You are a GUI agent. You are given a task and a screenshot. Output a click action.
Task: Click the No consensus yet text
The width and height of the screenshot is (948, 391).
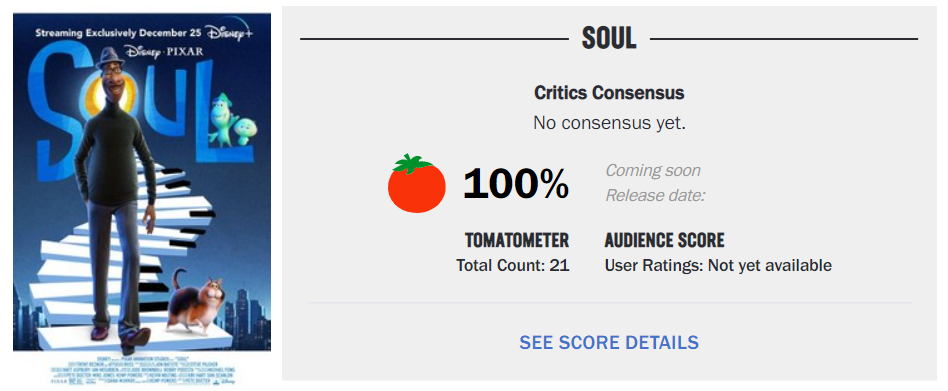[x=609, y=123]
